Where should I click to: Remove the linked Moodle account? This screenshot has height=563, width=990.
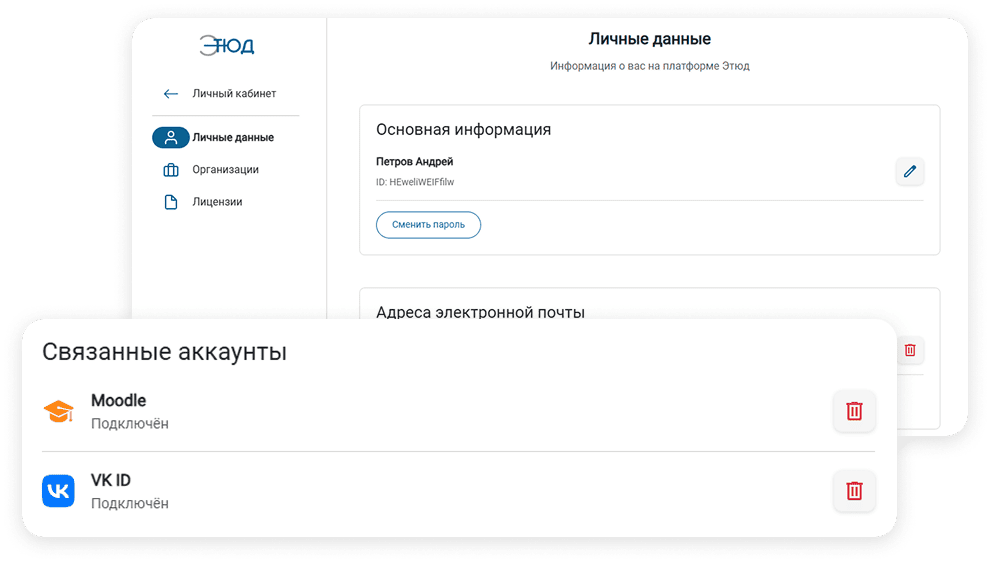854,411
